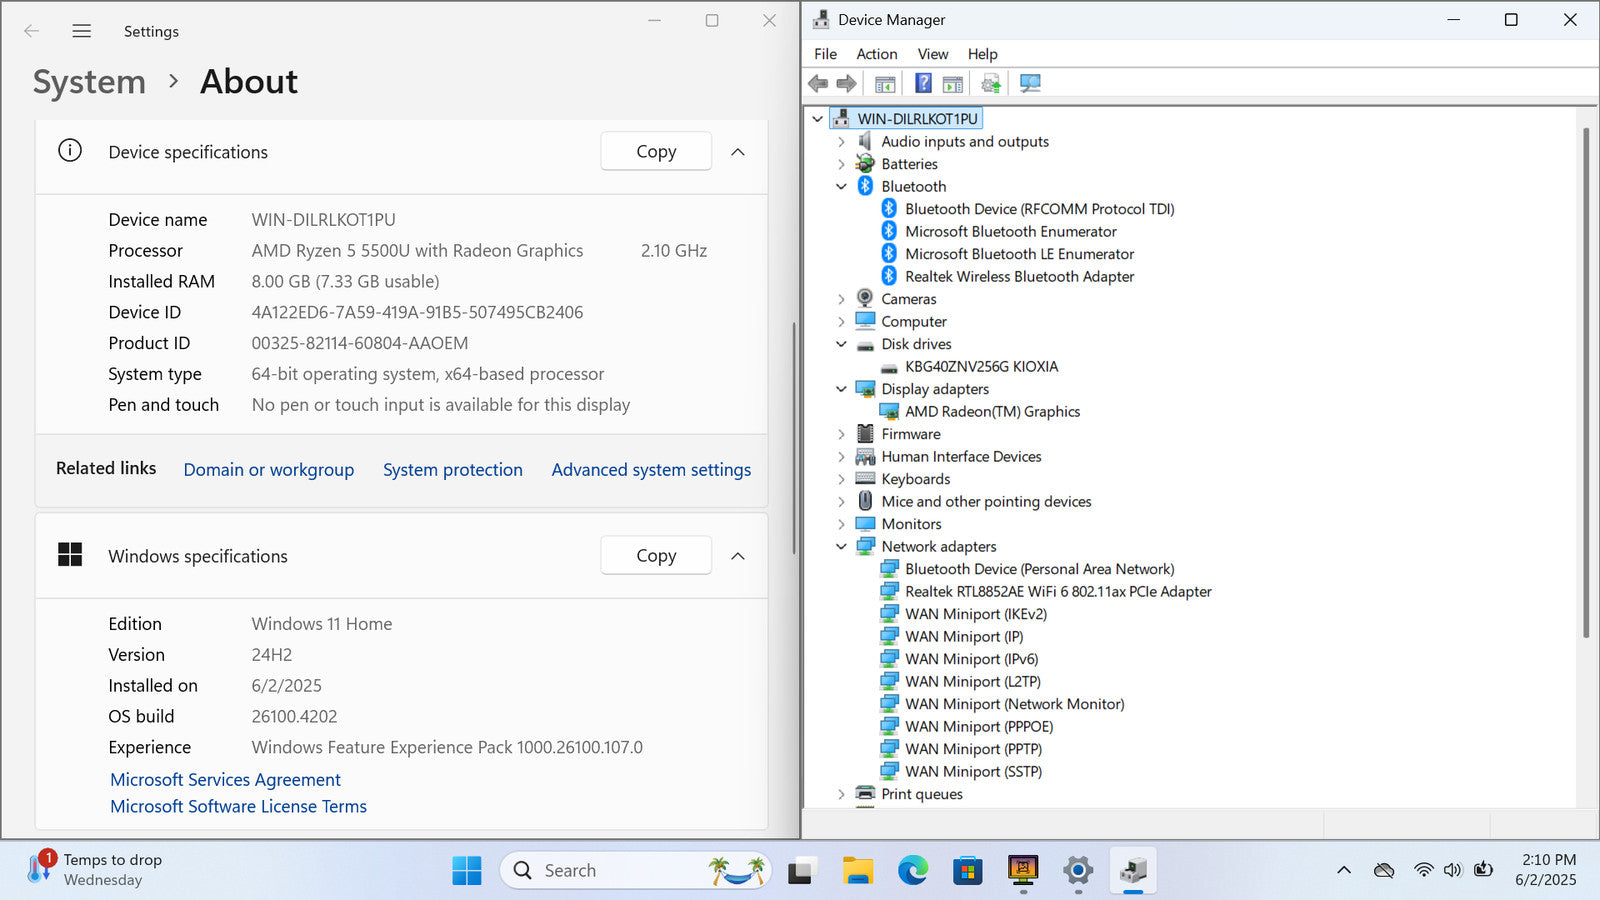Expand the Batteries category
This screenshot has width=1600, height=900.
pyautogui.click(x=841, y=164)
